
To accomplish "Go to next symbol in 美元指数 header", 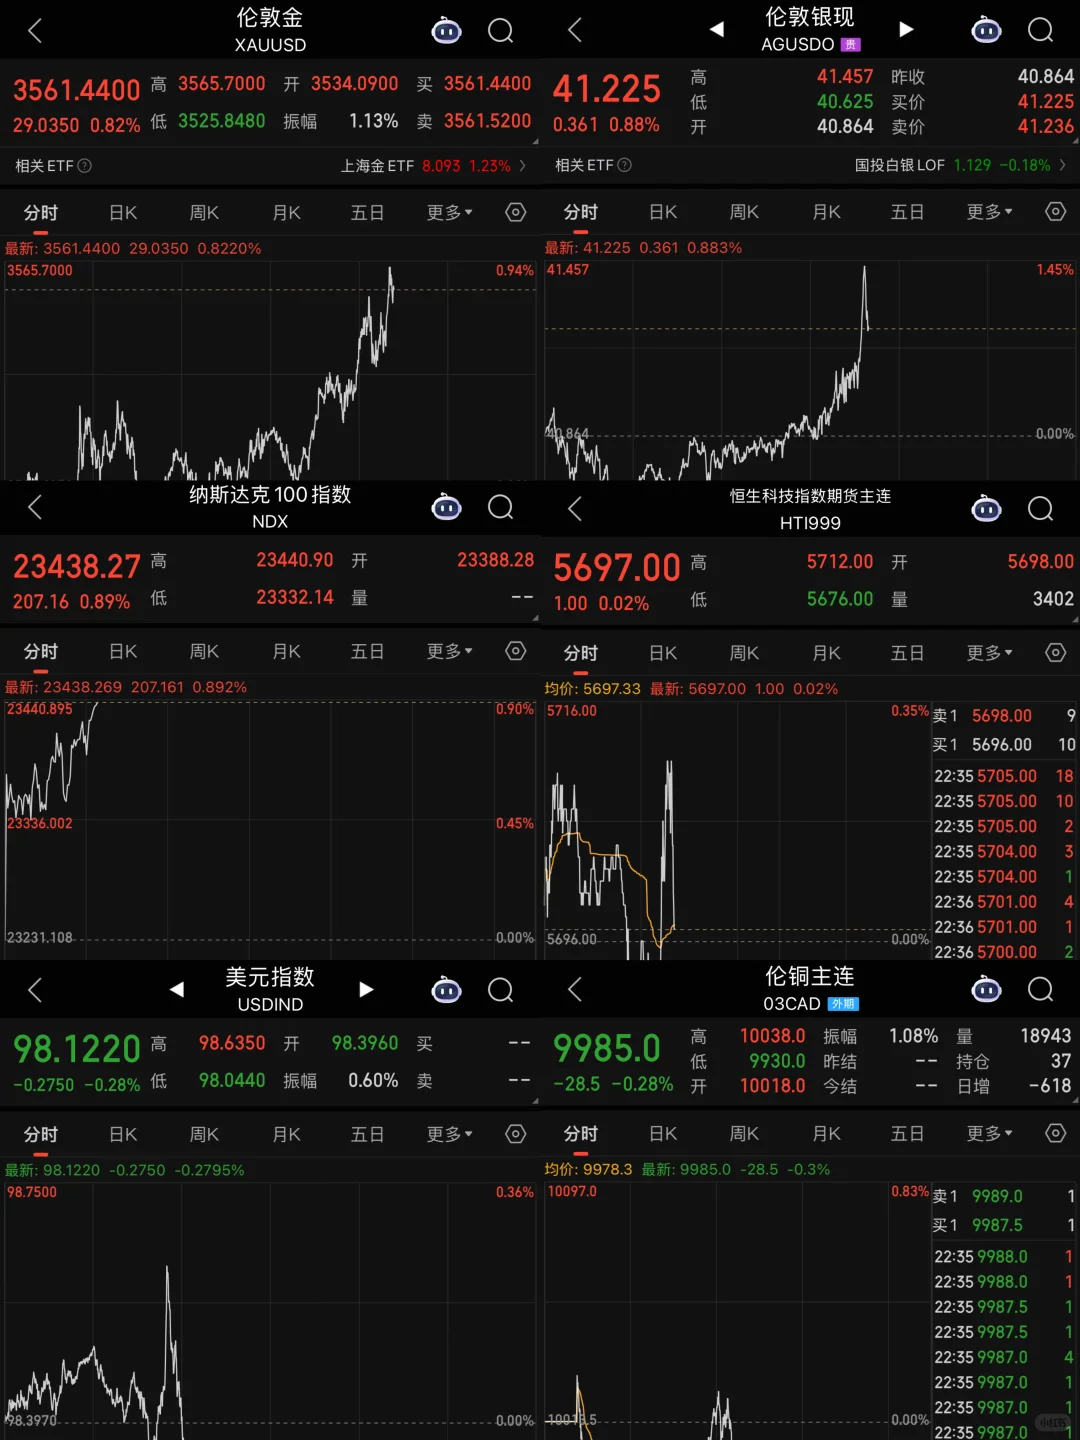I will pos(366,989).
